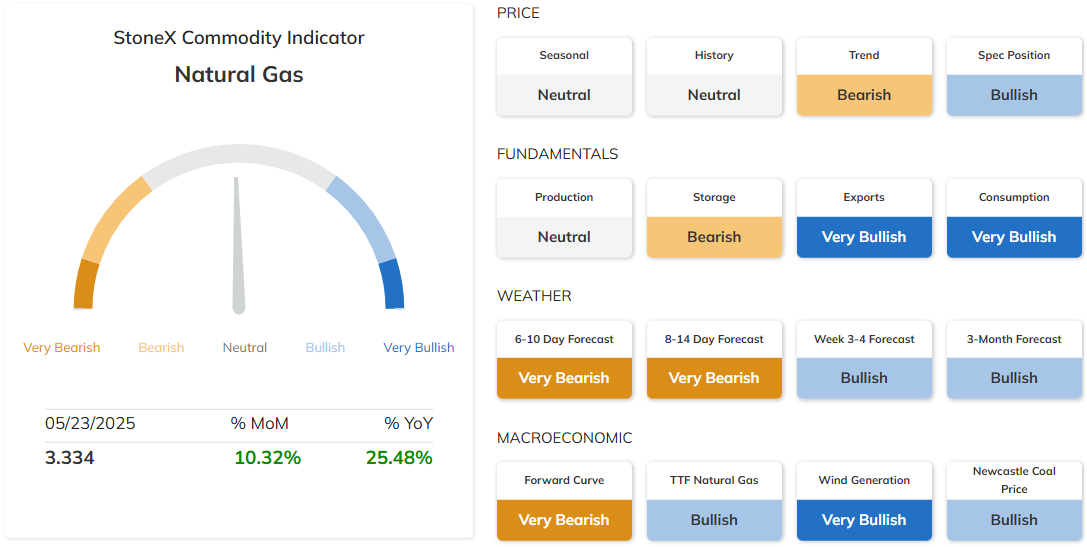Click the Exports Very Bullish card
Viewport: 1087px width, 547px height.
pos(864,218)
